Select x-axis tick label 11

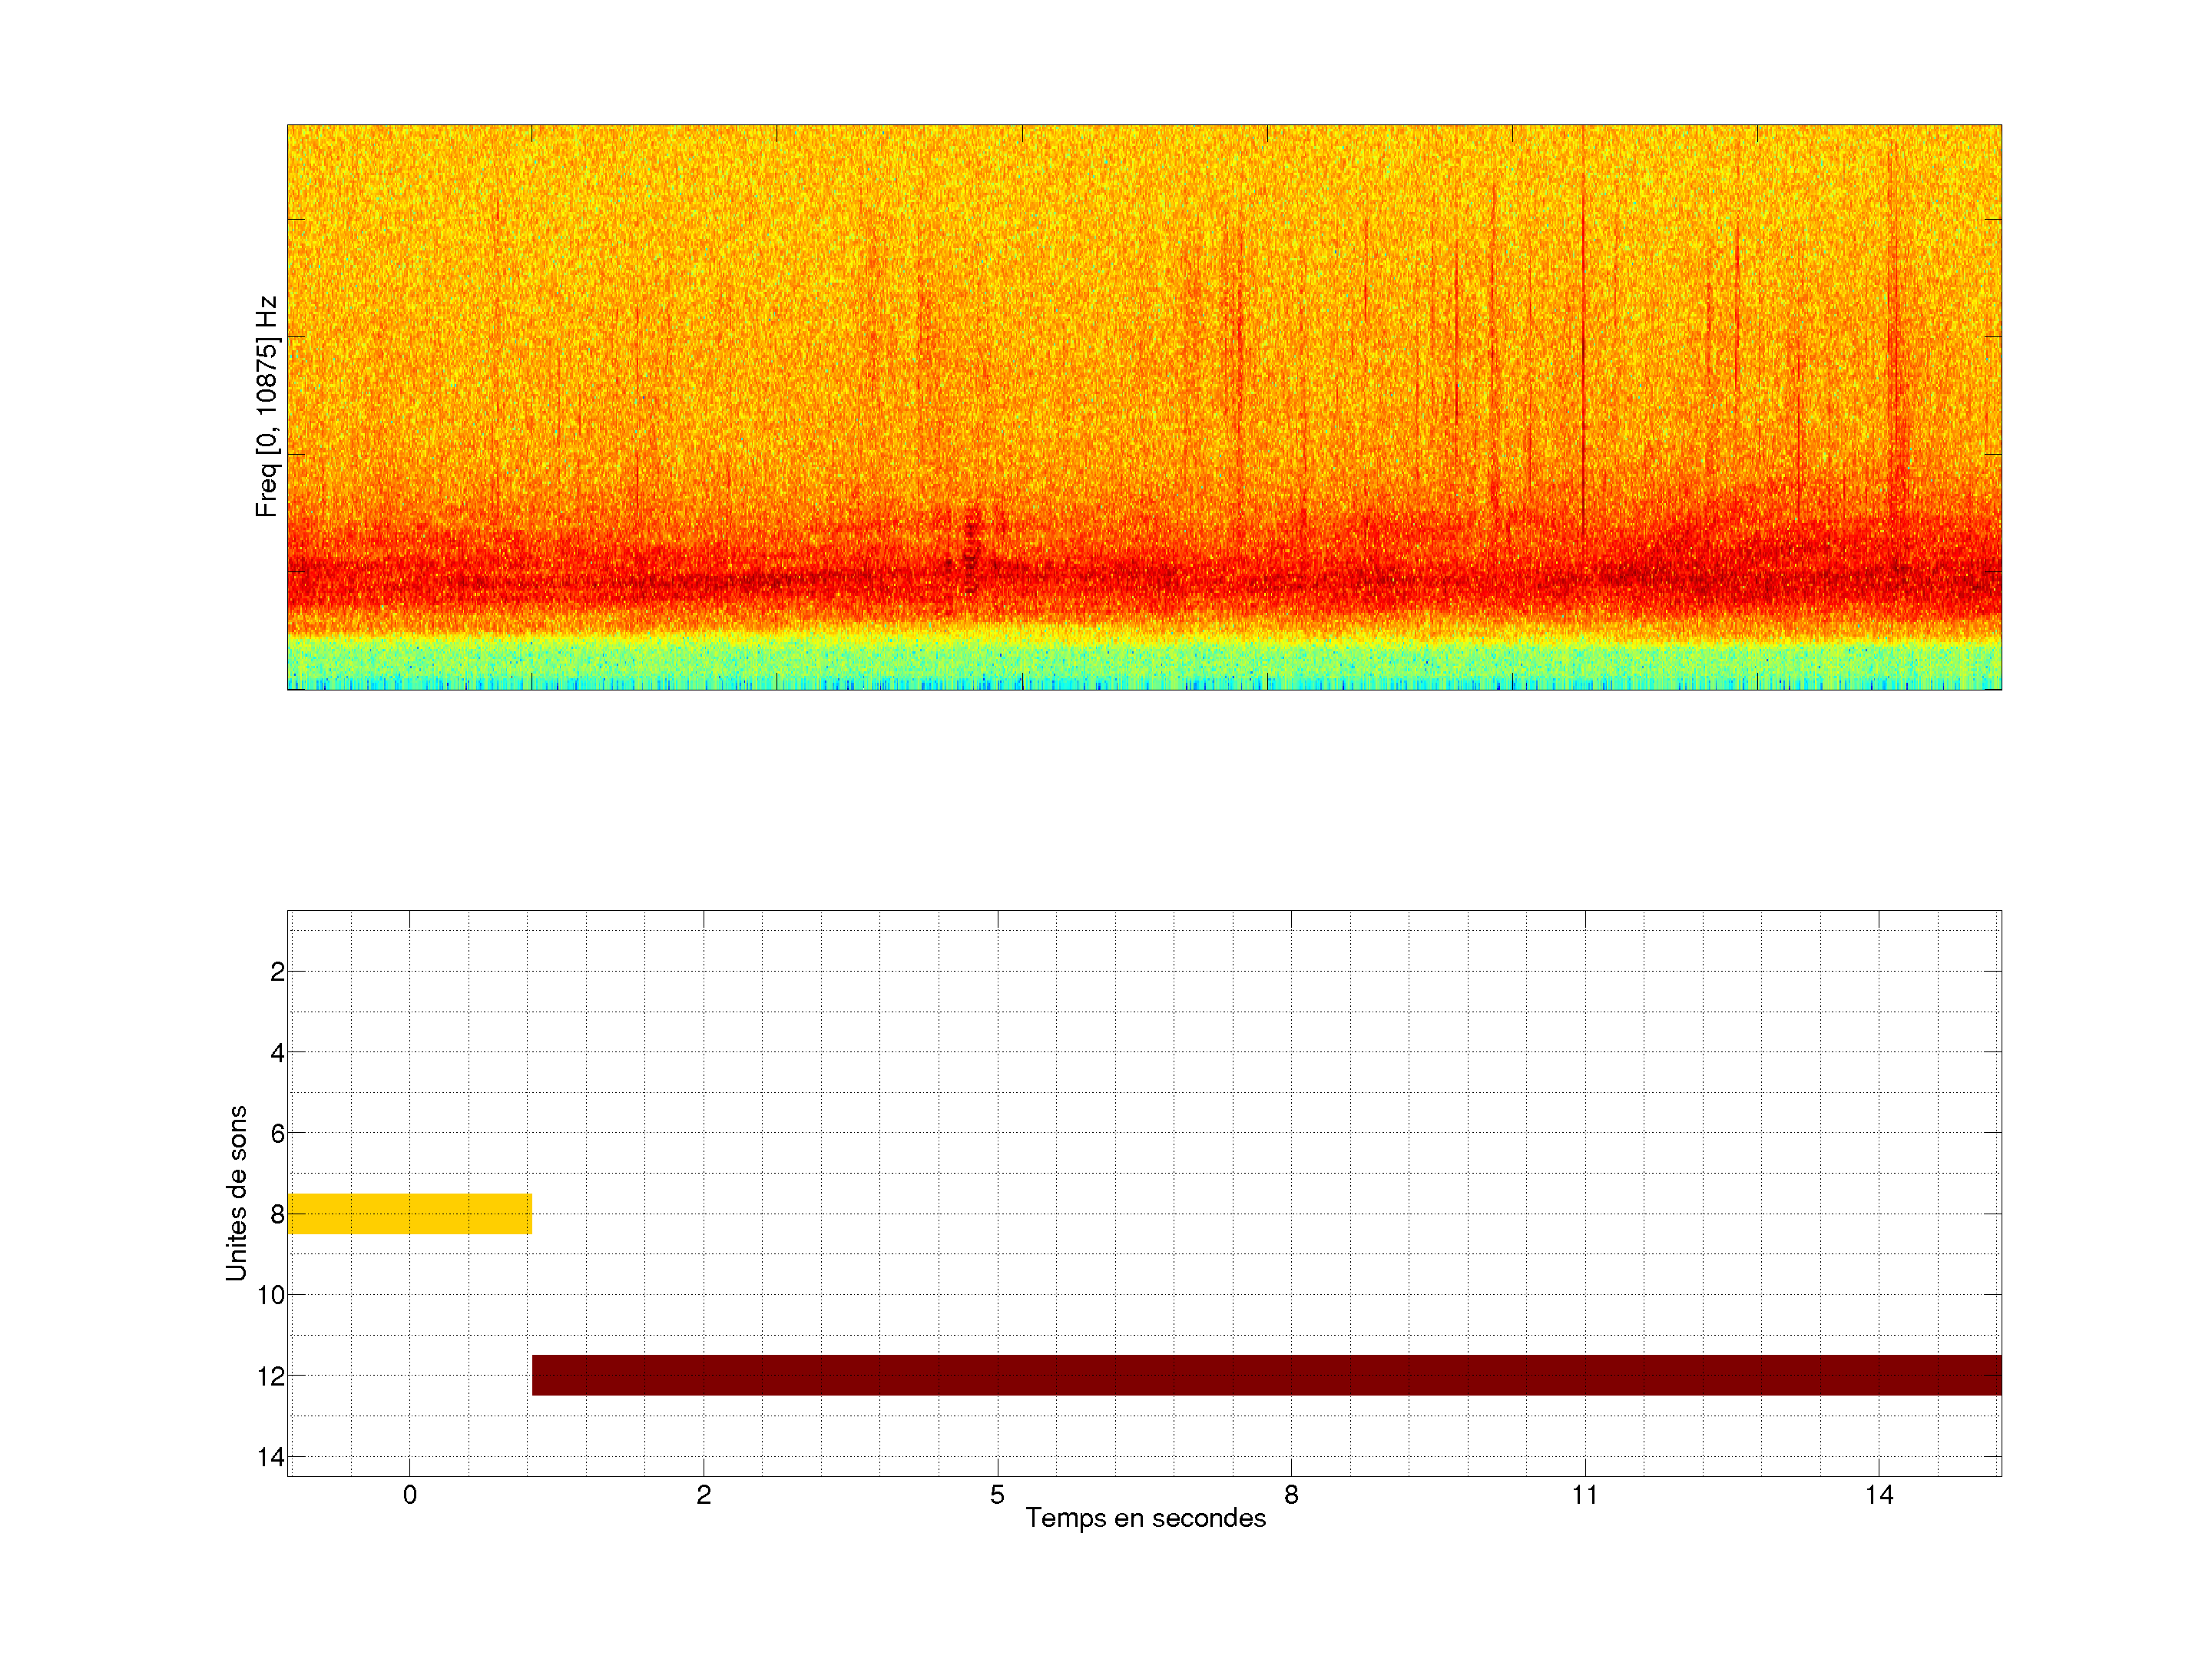click(x=1585, y=1495)
